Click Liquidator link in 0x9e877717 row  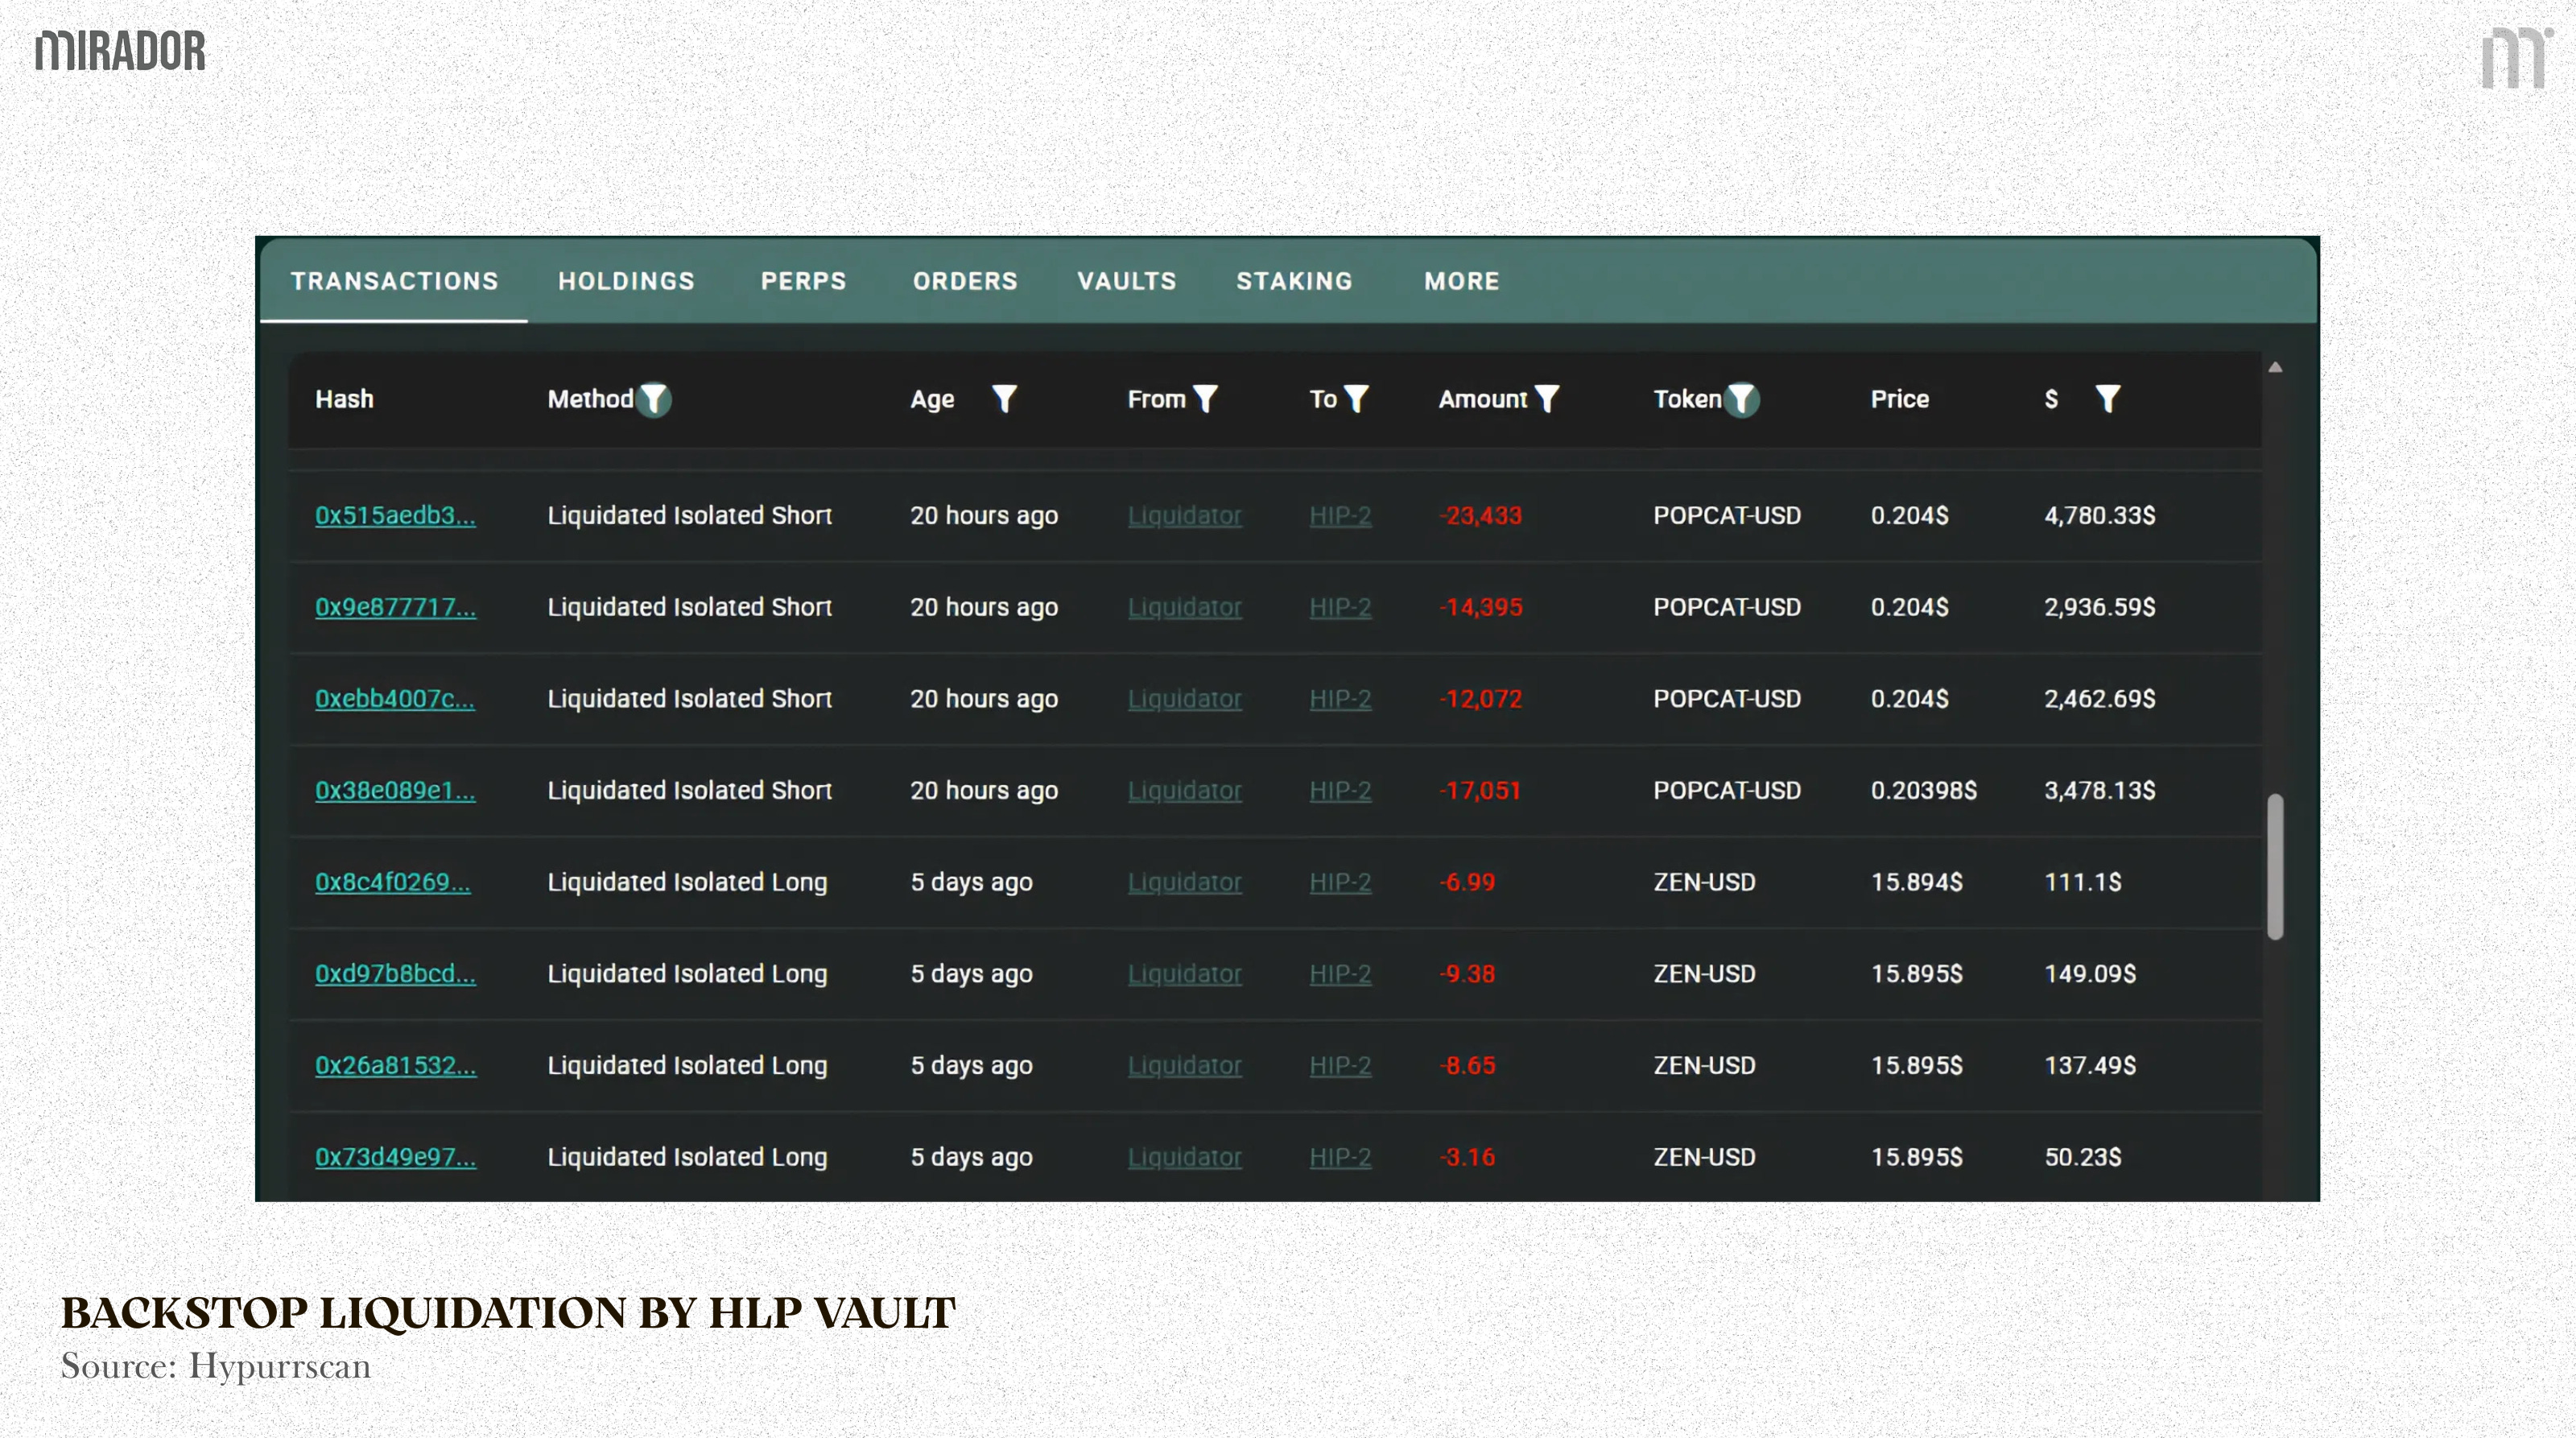pos(1184,607)
